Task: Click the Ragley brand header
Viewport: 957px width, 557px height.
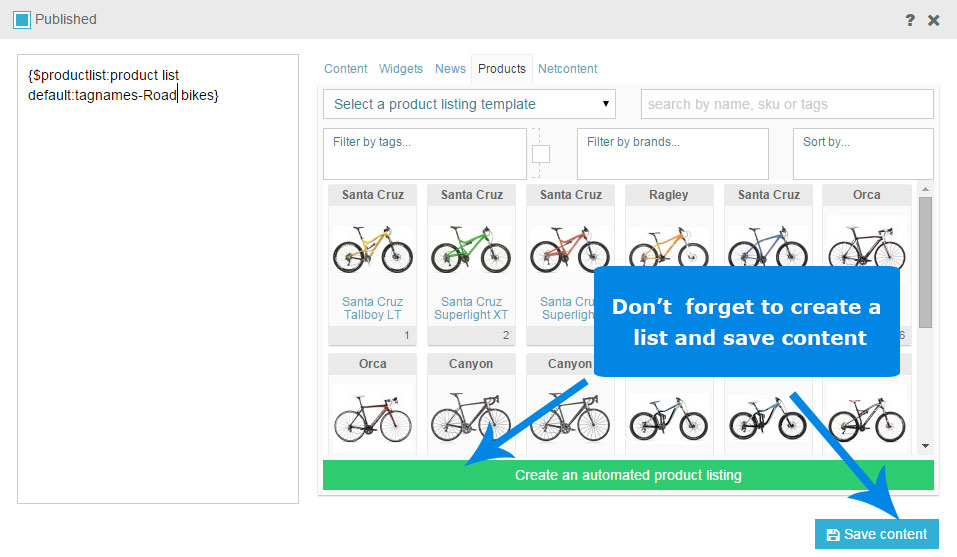Action: 669,195
